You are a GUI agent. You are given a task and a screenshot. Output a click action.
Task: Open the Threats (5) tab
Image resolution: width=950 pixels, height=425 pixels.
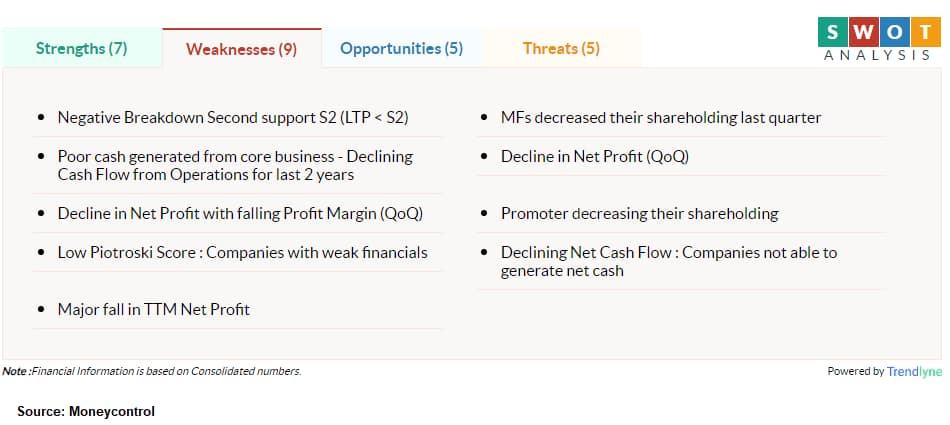tap(561, 49)
